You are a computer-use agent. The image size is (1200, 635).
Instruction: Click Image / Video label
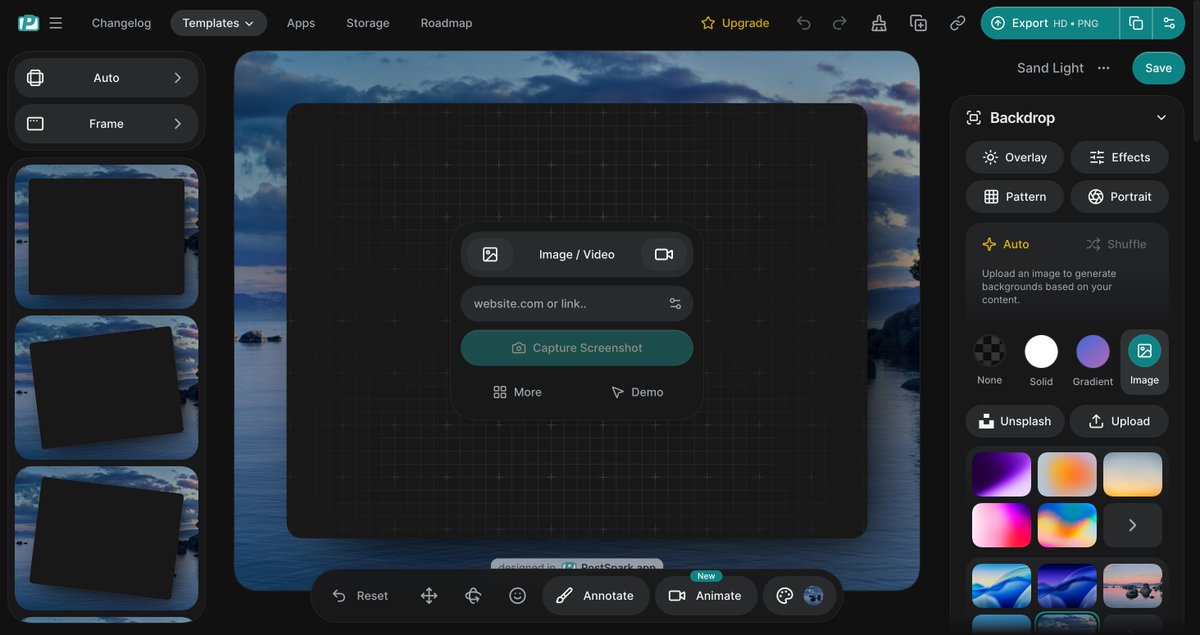click(577, 255)
